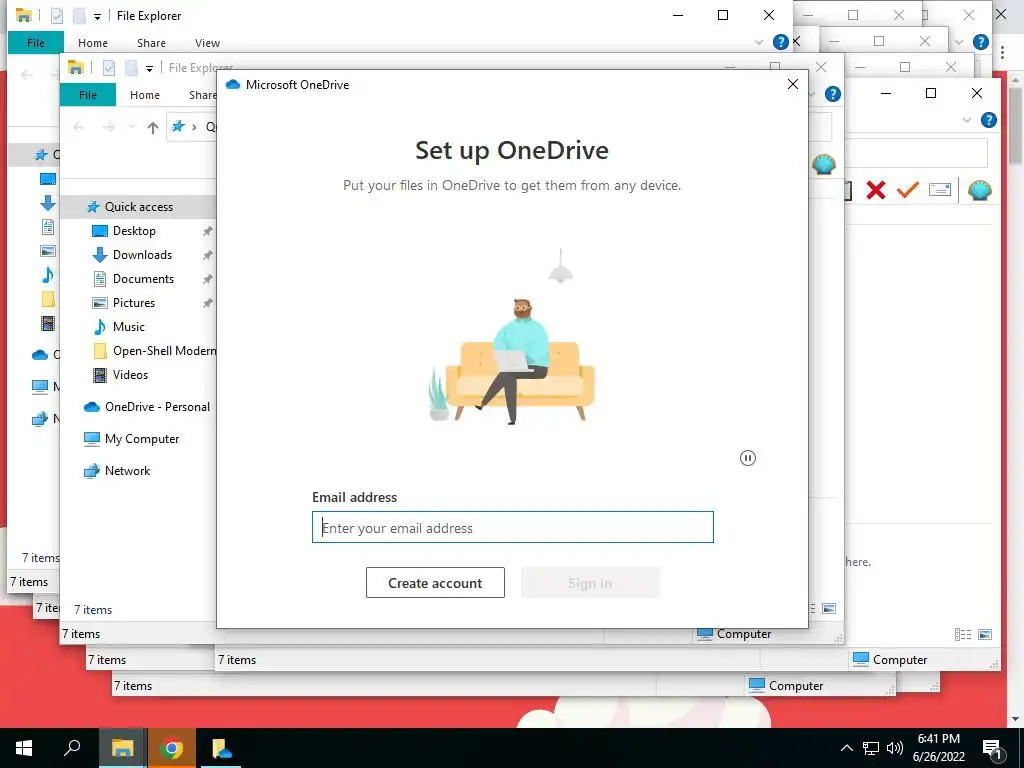
Task: Click Properties icon in second File Explorer title bar
Action: (109, 67)
